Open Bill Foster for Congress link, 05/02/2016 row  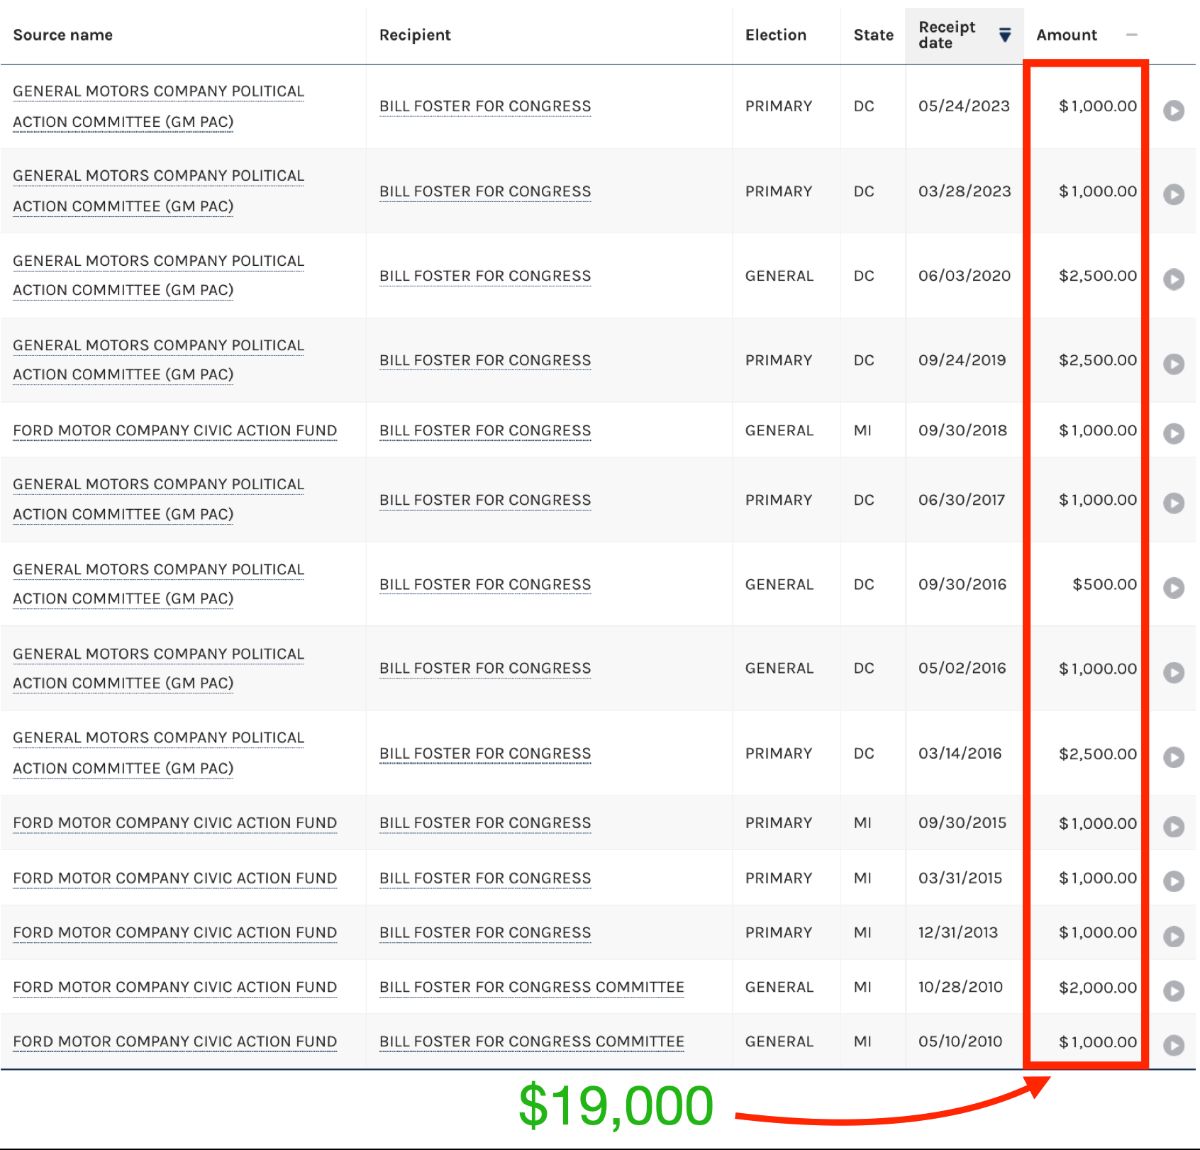(485, 668)
